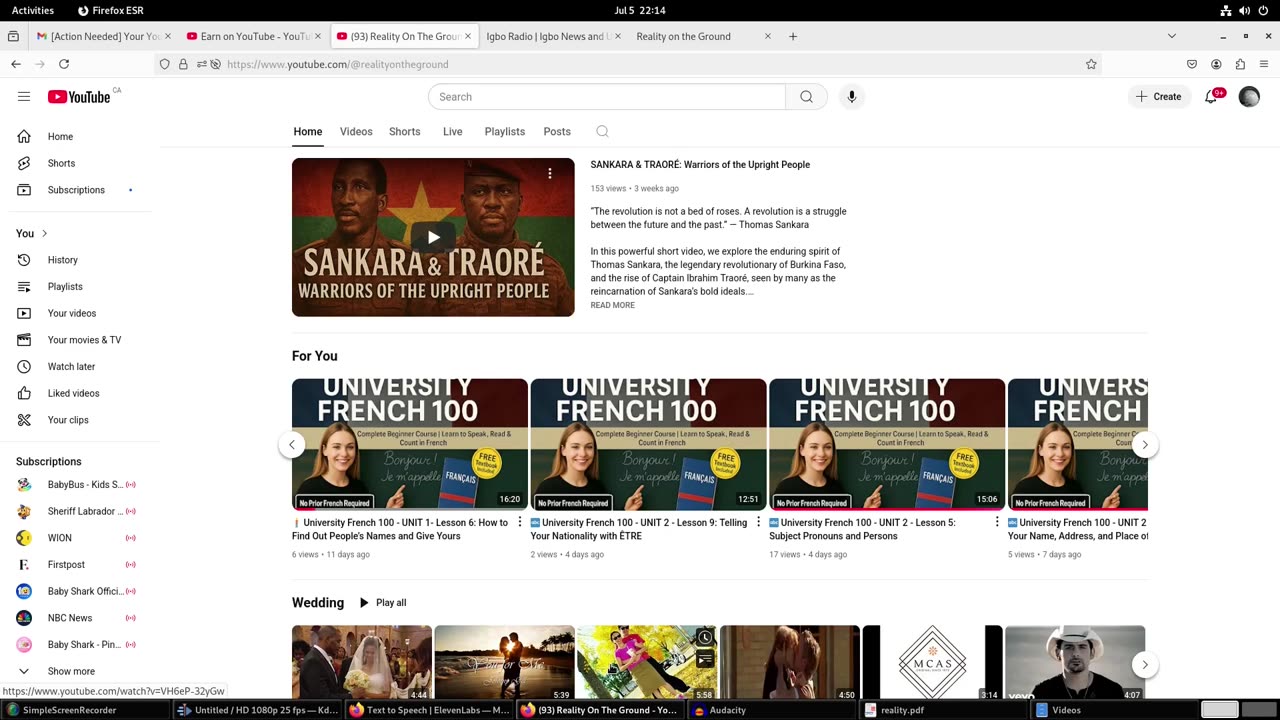Screen dimensions: 1280x720
Task: Close the Reality on the Ground tab
Action: point(768,36)
